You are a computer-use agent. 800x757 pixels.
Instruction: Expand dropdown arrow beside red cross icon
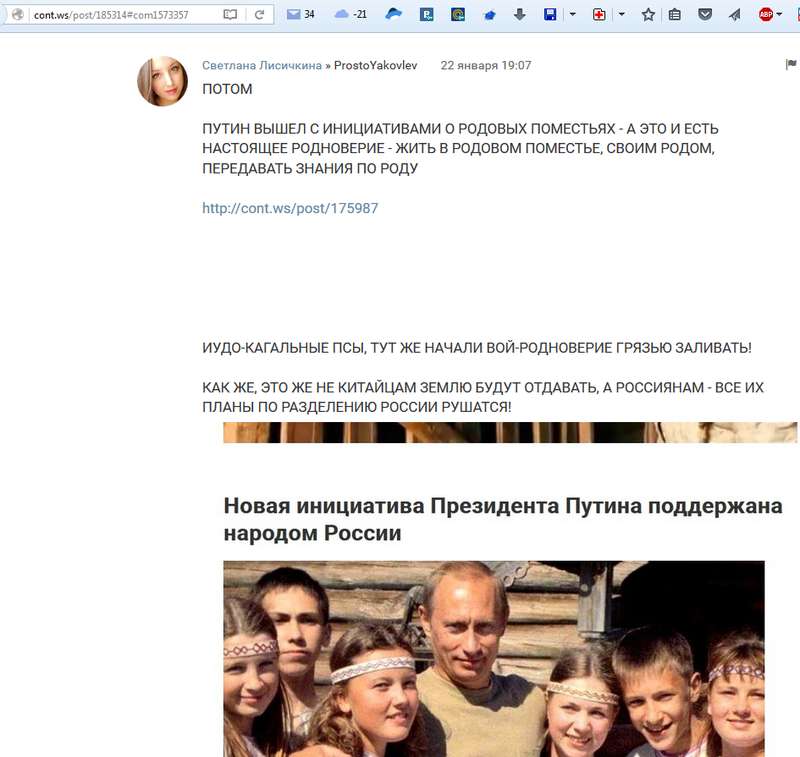621,14
